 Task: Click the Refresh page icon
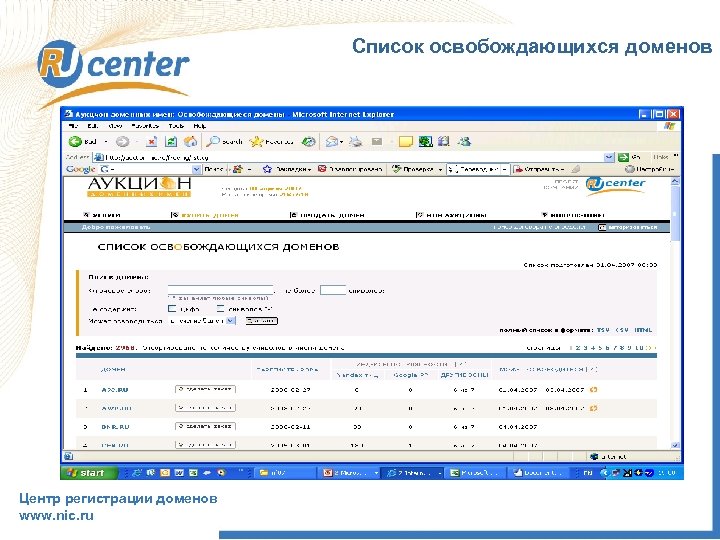(x=171, y=141)
